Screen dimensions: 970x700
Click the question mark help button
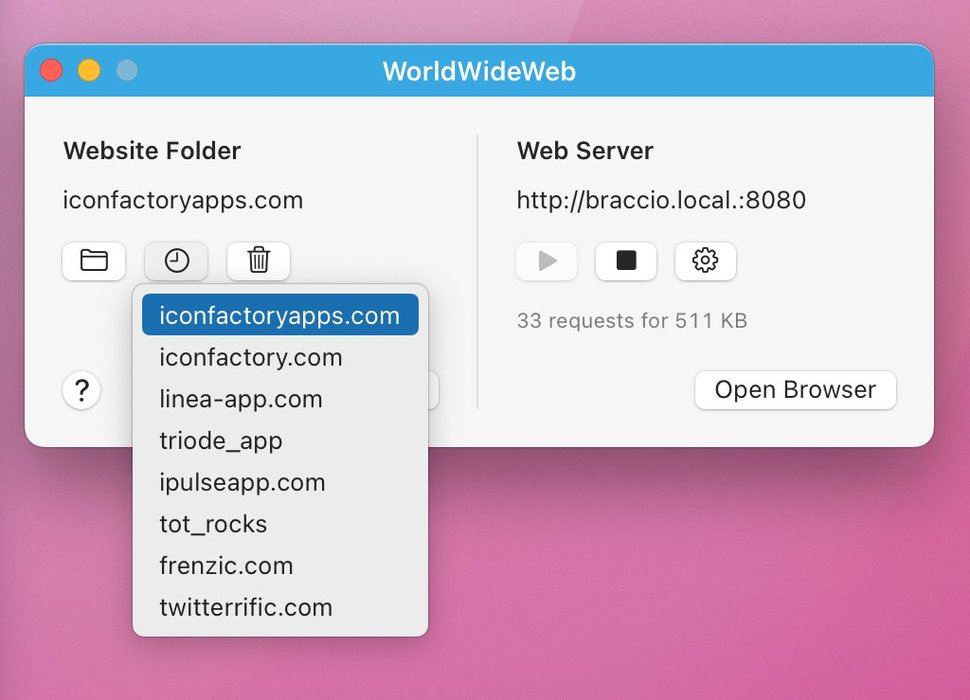[82, 391]
